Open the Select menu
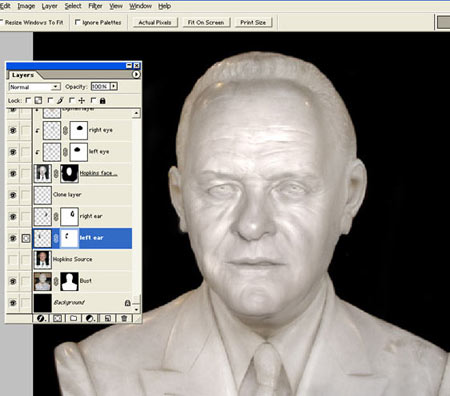This screenshot has width=450, height=396. click(73, 6)
